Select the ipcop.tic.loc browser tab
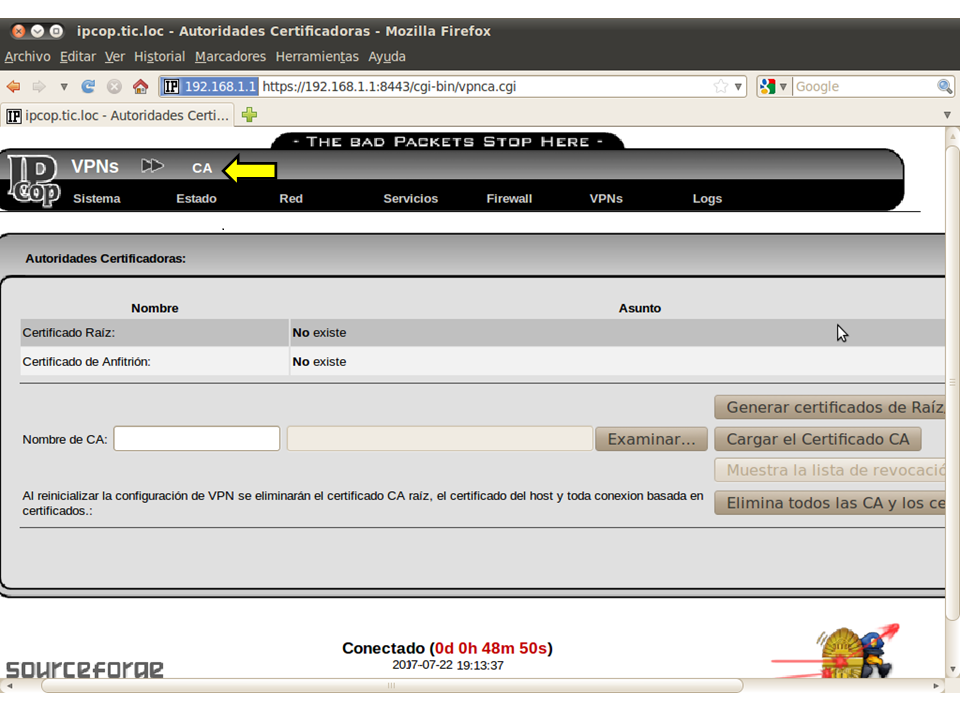The width and height of the screenshot is (960, 720). 118,115
